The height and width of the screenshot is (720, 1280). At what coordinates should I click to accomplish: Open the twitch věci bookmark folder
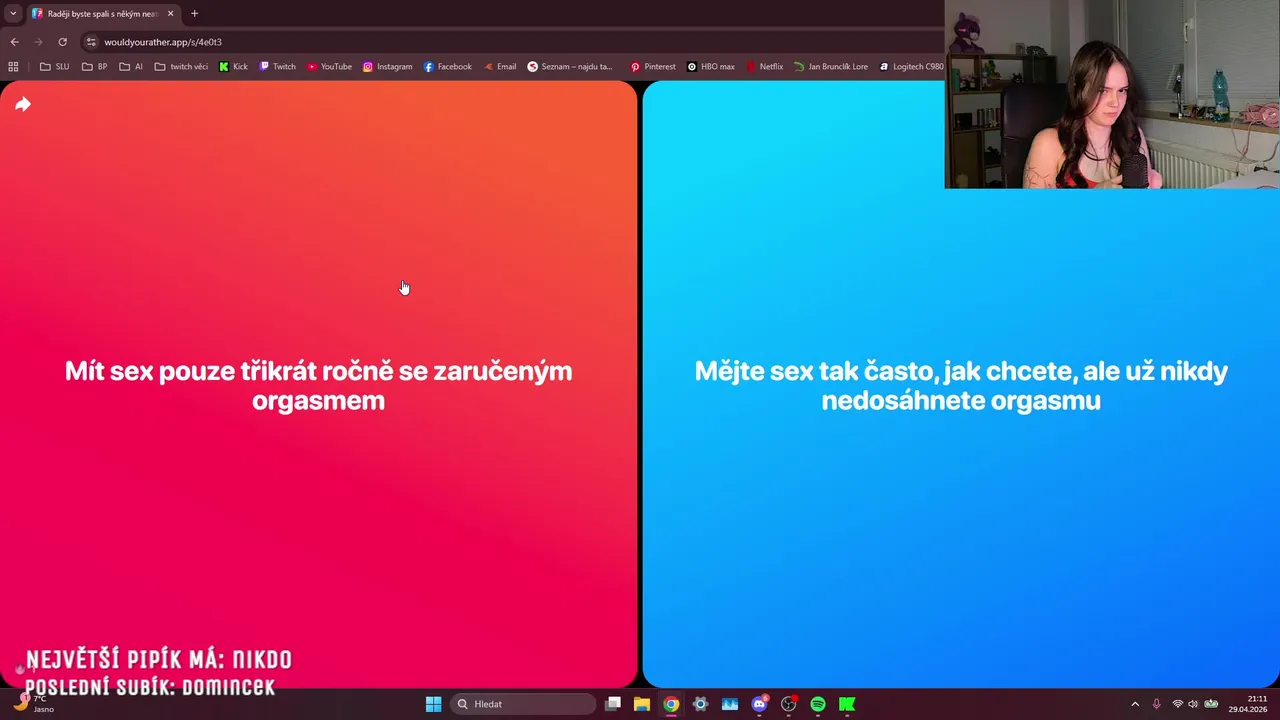click(x=181, y=67)
